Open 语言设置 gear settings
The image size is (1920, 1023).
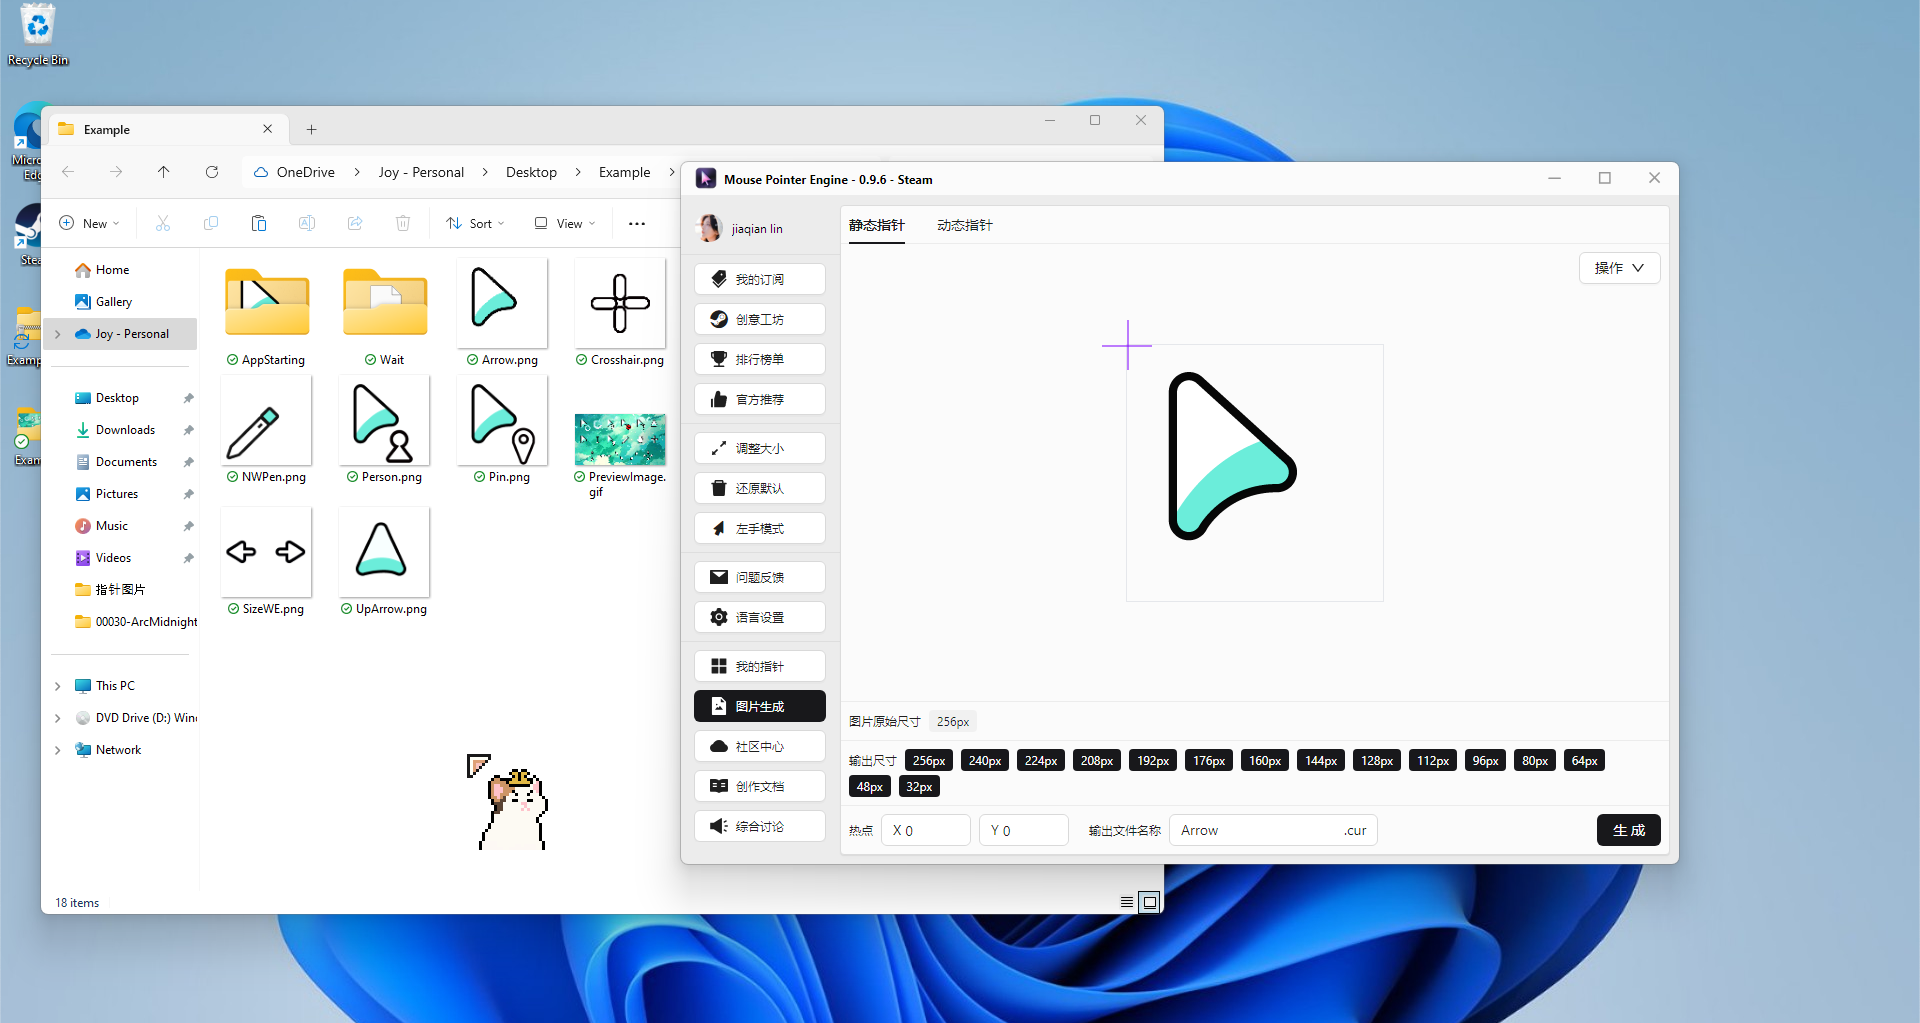pyautogui.click(x=759, y=618)
